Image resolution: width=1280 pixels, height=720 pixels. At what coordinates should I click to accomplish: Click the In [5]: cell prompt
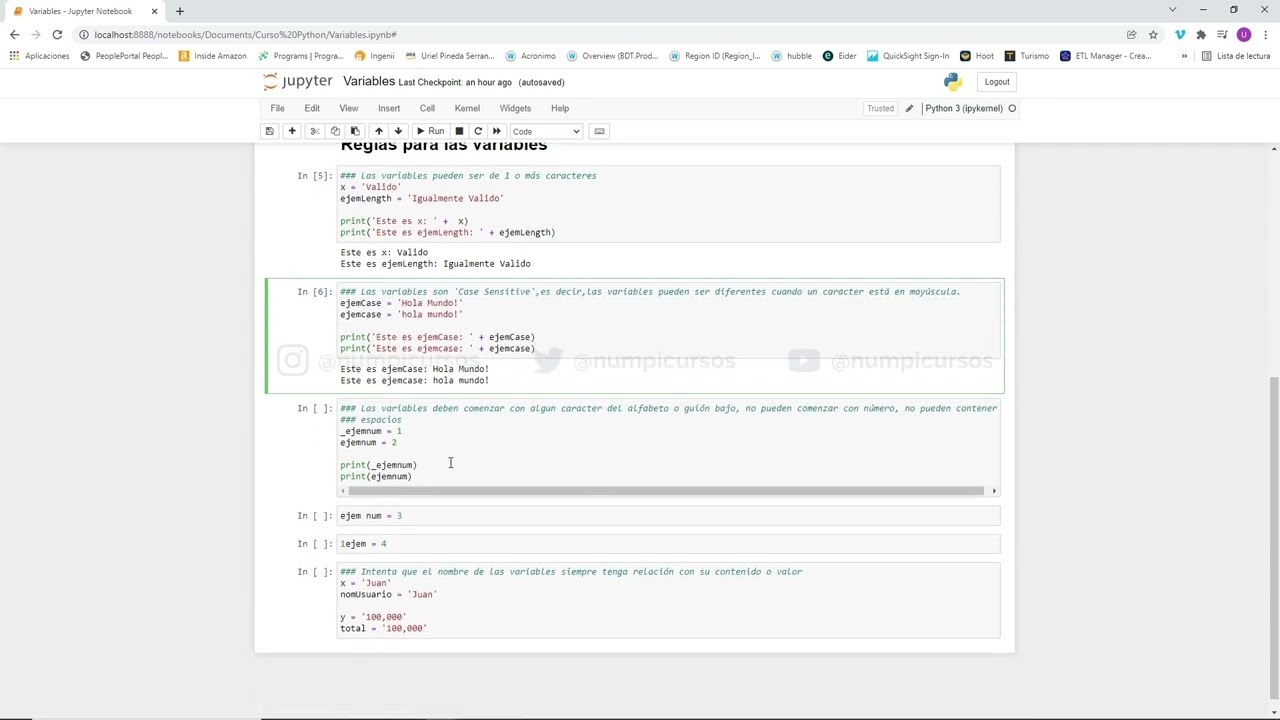click(314, 176)
